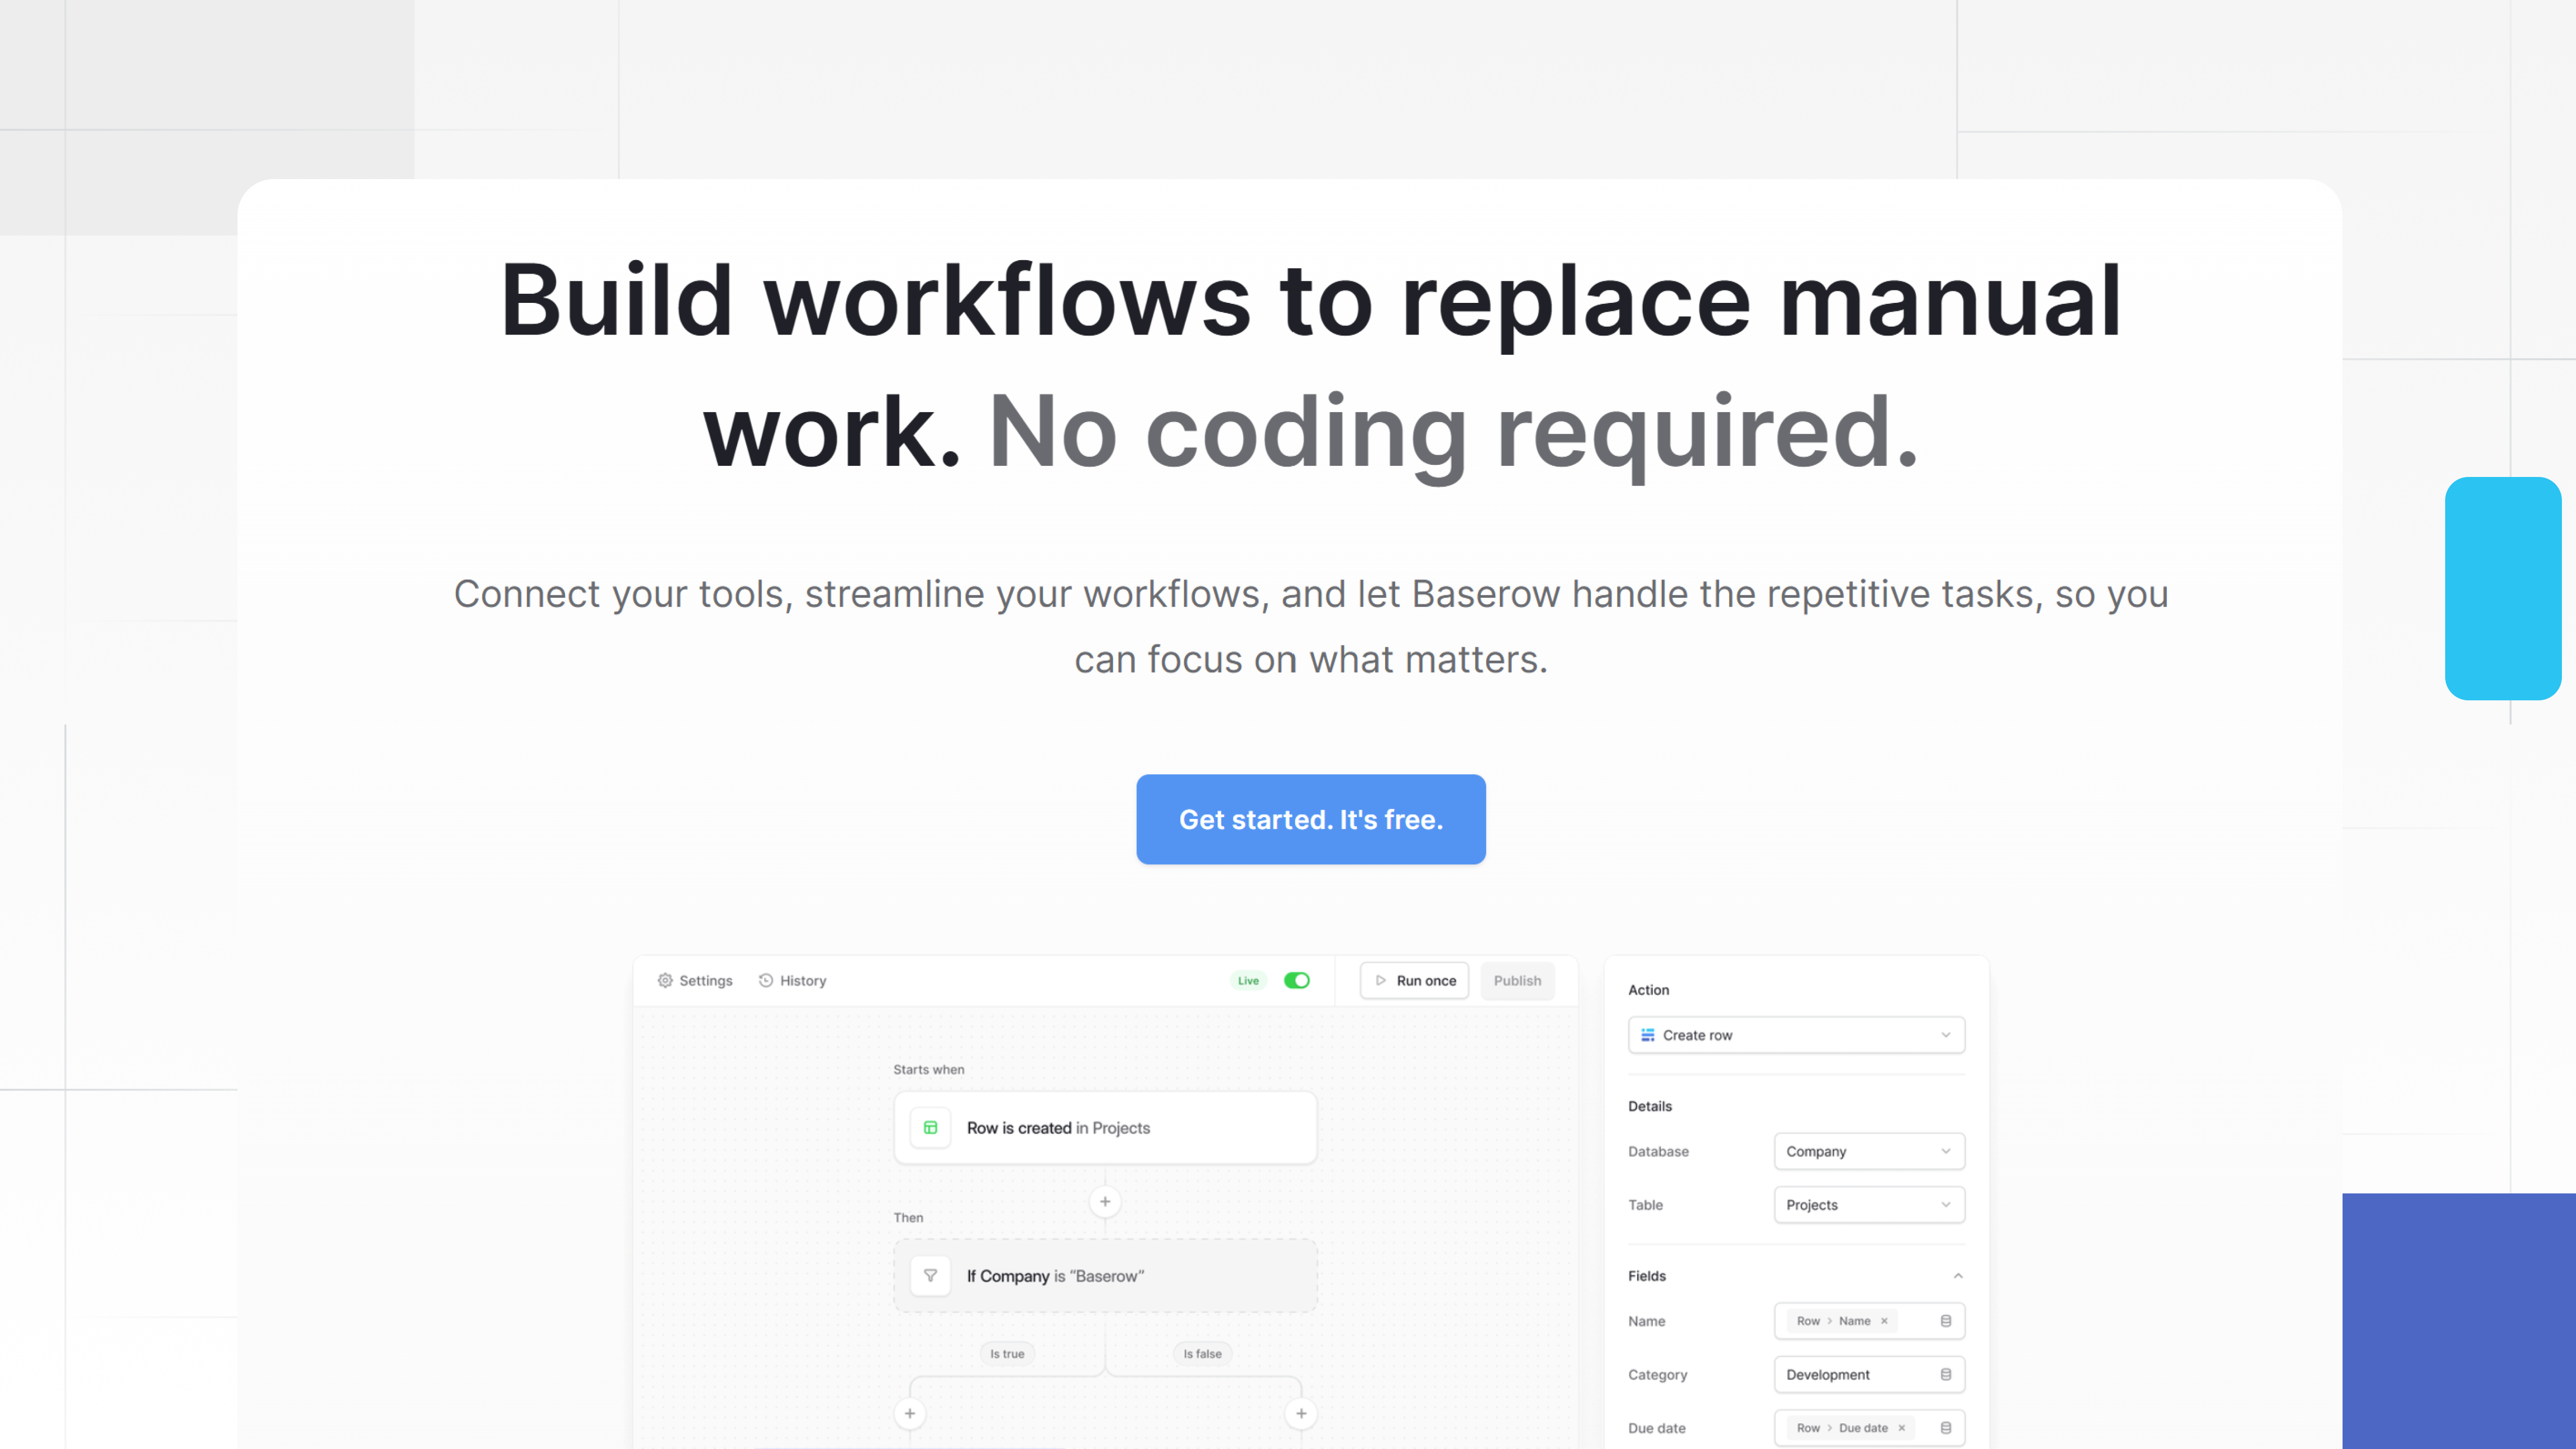Open the Database dropdown showing Company
Image resolution: width=2576 pixels, height=1449 pixels.
pos(1868,1150)
